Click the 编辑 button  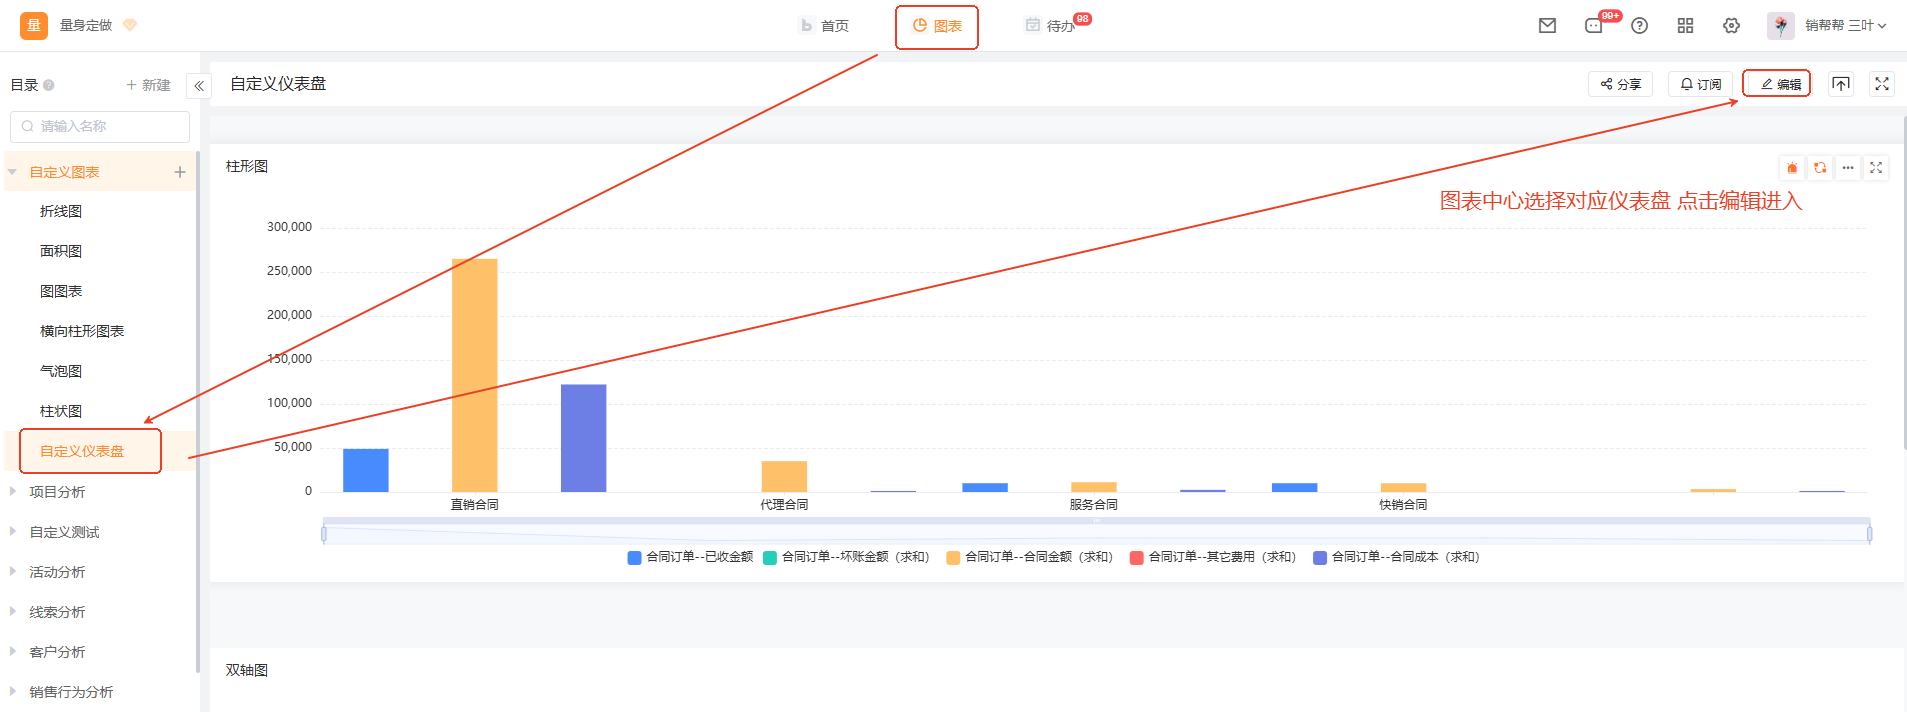tap(1777, 84)
